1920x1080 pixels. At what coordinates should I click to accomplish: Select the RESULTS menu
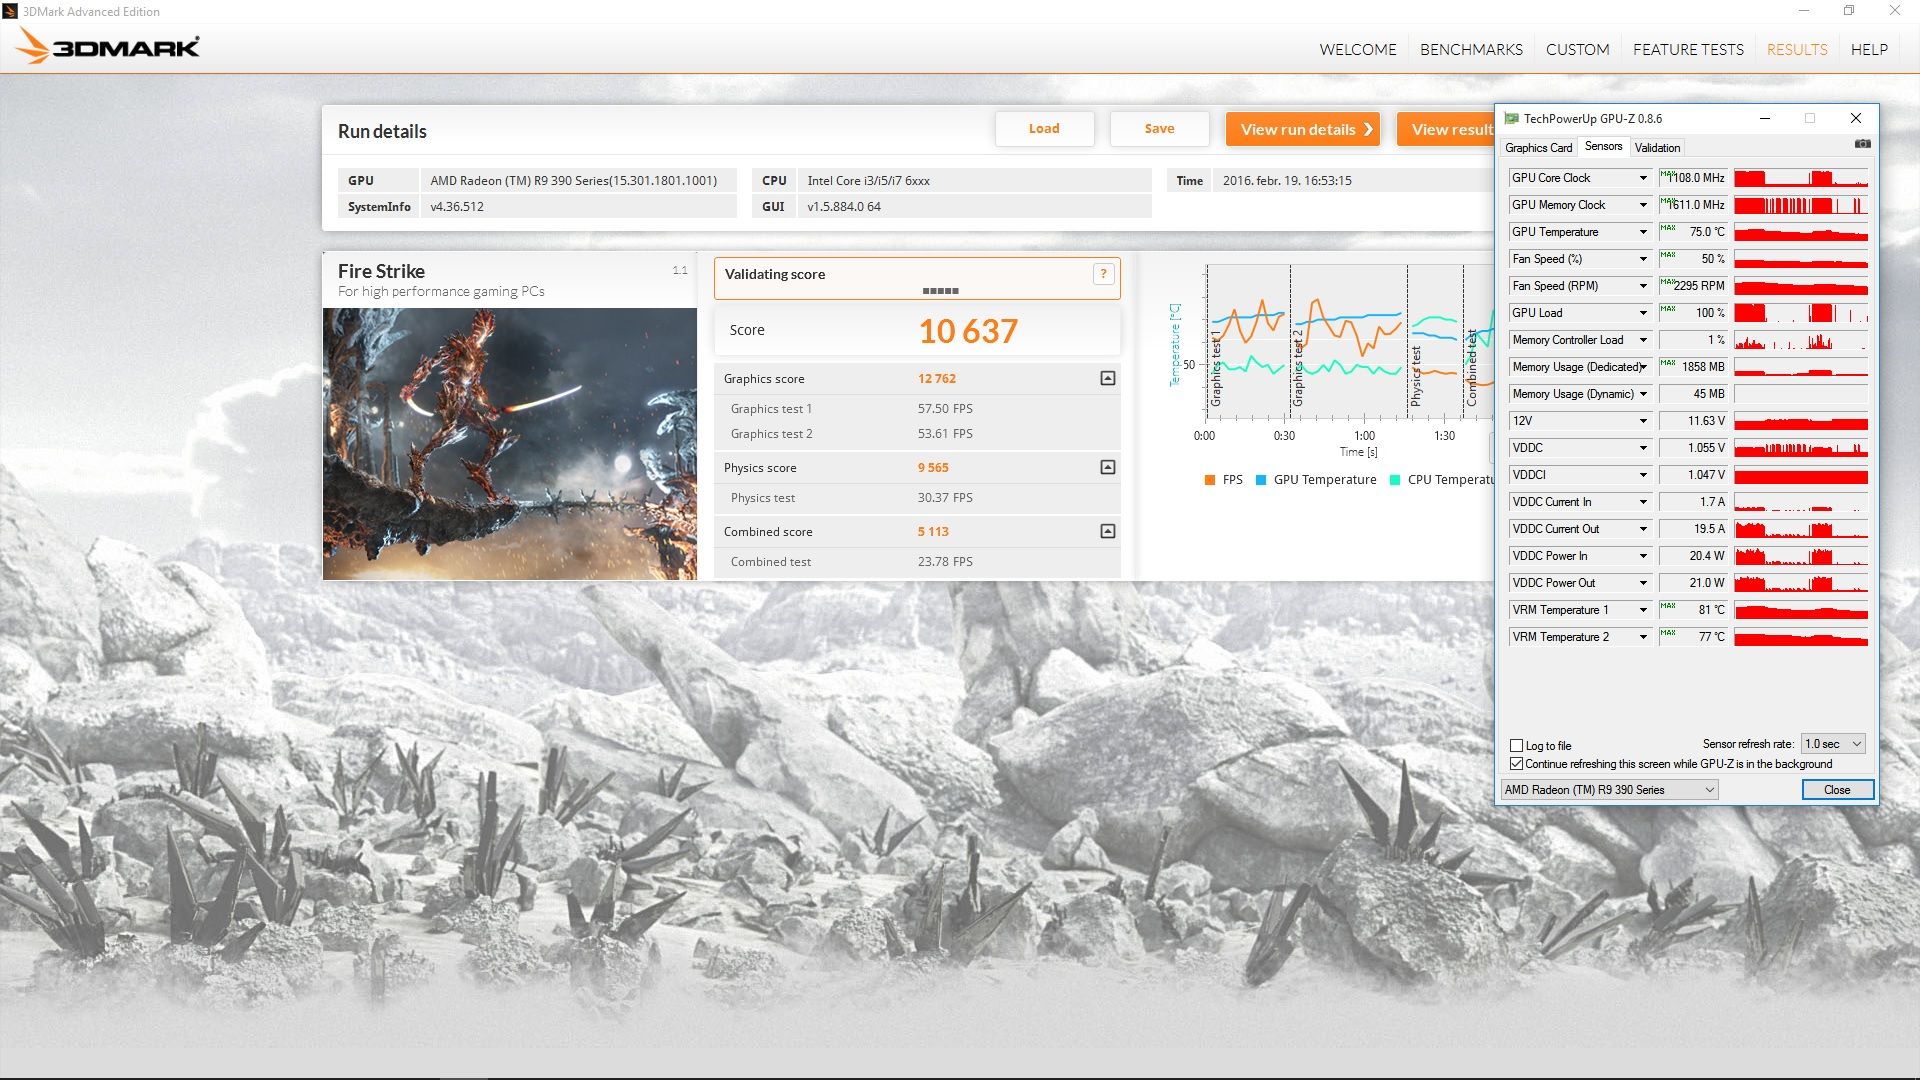(x=1796, y=49)
